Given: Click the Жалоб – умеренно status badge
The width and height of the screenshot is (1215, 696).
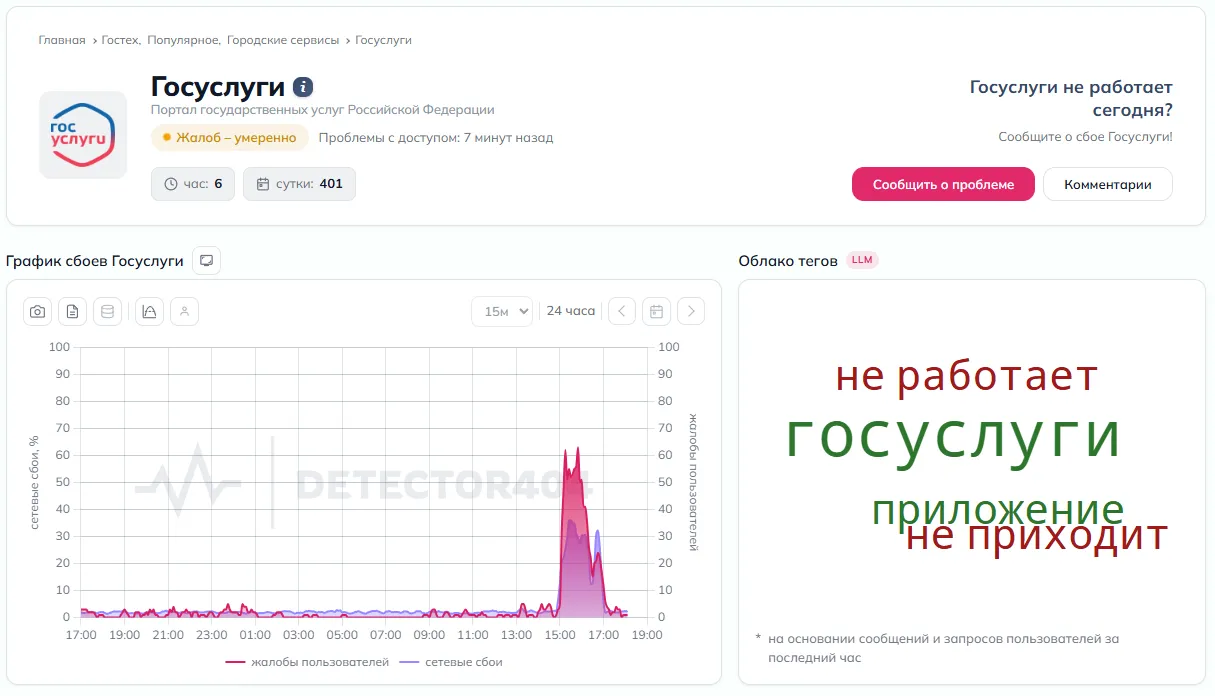Looking at the screenshot, I should 229,137.
